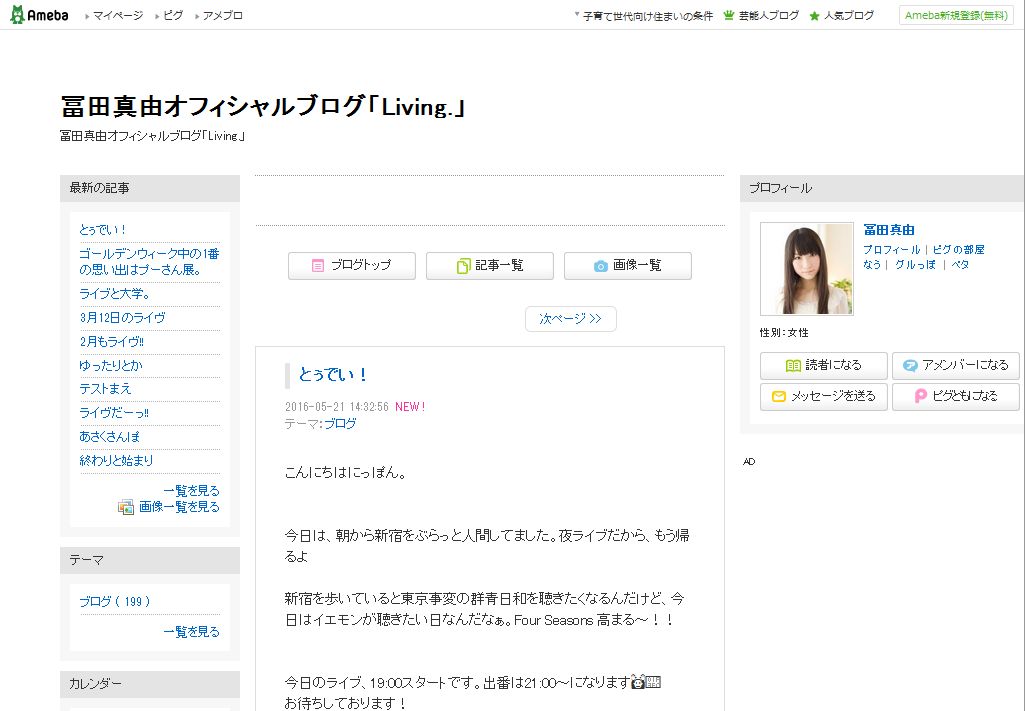Open ピグ in top navigation
This screenshot has width=1025, height=711.
coord(173,16)
